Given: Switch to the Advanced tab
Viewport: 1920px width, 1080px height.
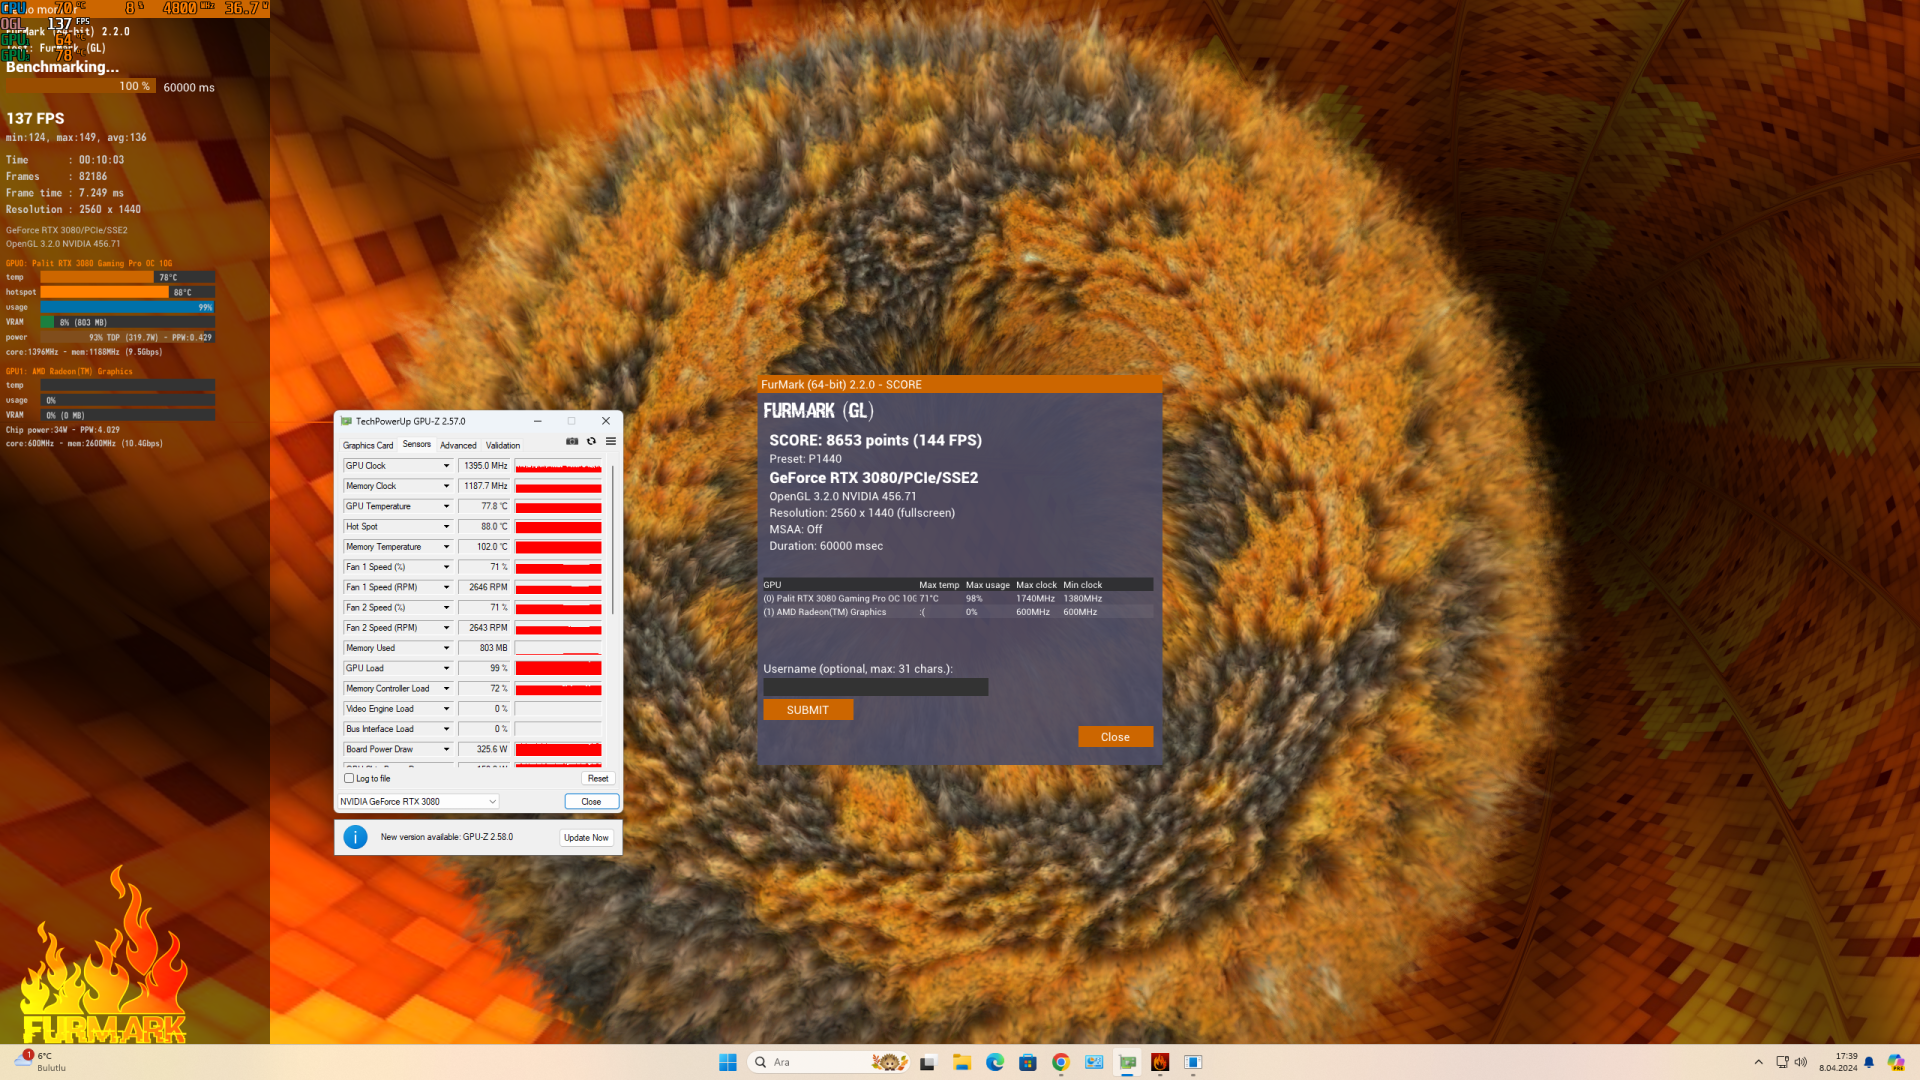Looking at the screenshot, I should 458,445.
